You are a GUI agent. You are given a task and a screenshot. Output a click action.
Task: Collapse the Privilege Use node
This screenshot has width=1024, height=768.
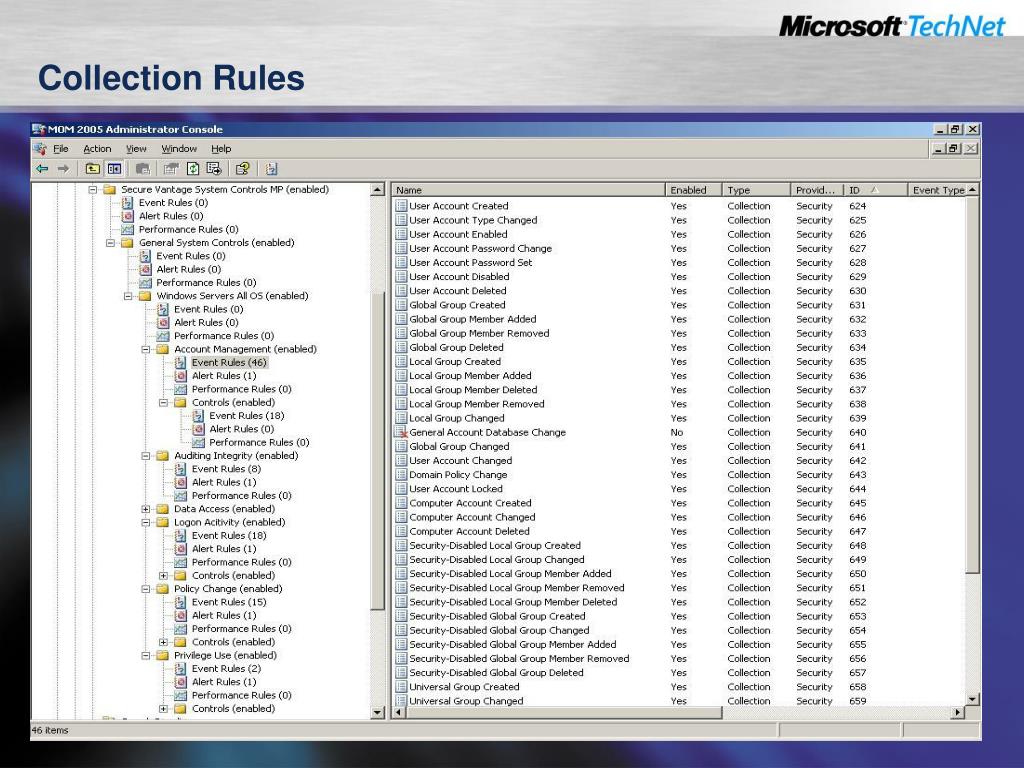pos(146,656)
